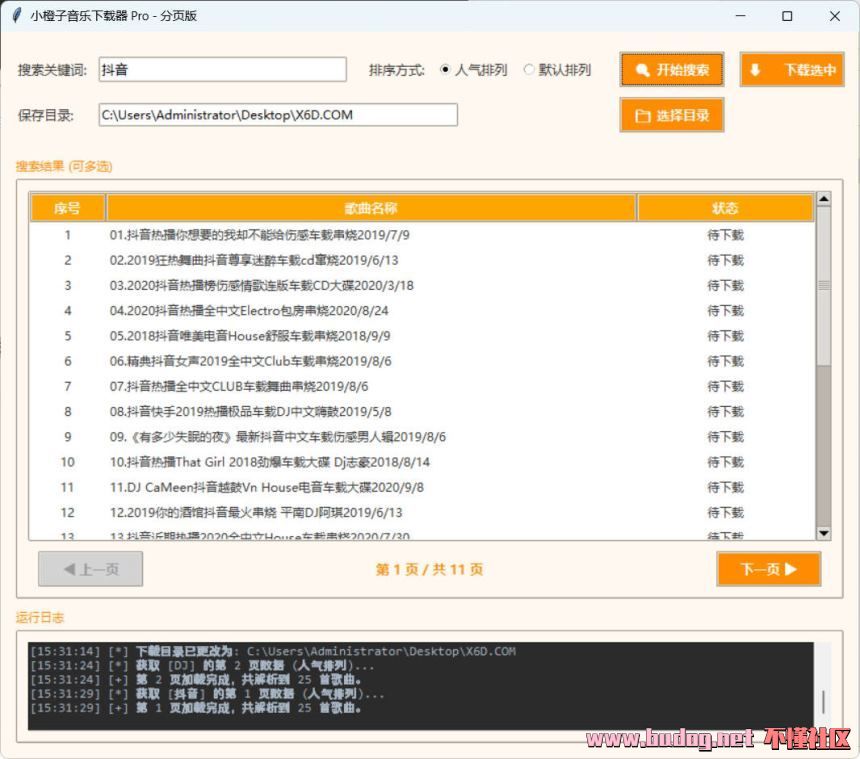Click the 待下载 status in row 1
The image size is (860, 759).
[x=725, y=235]
